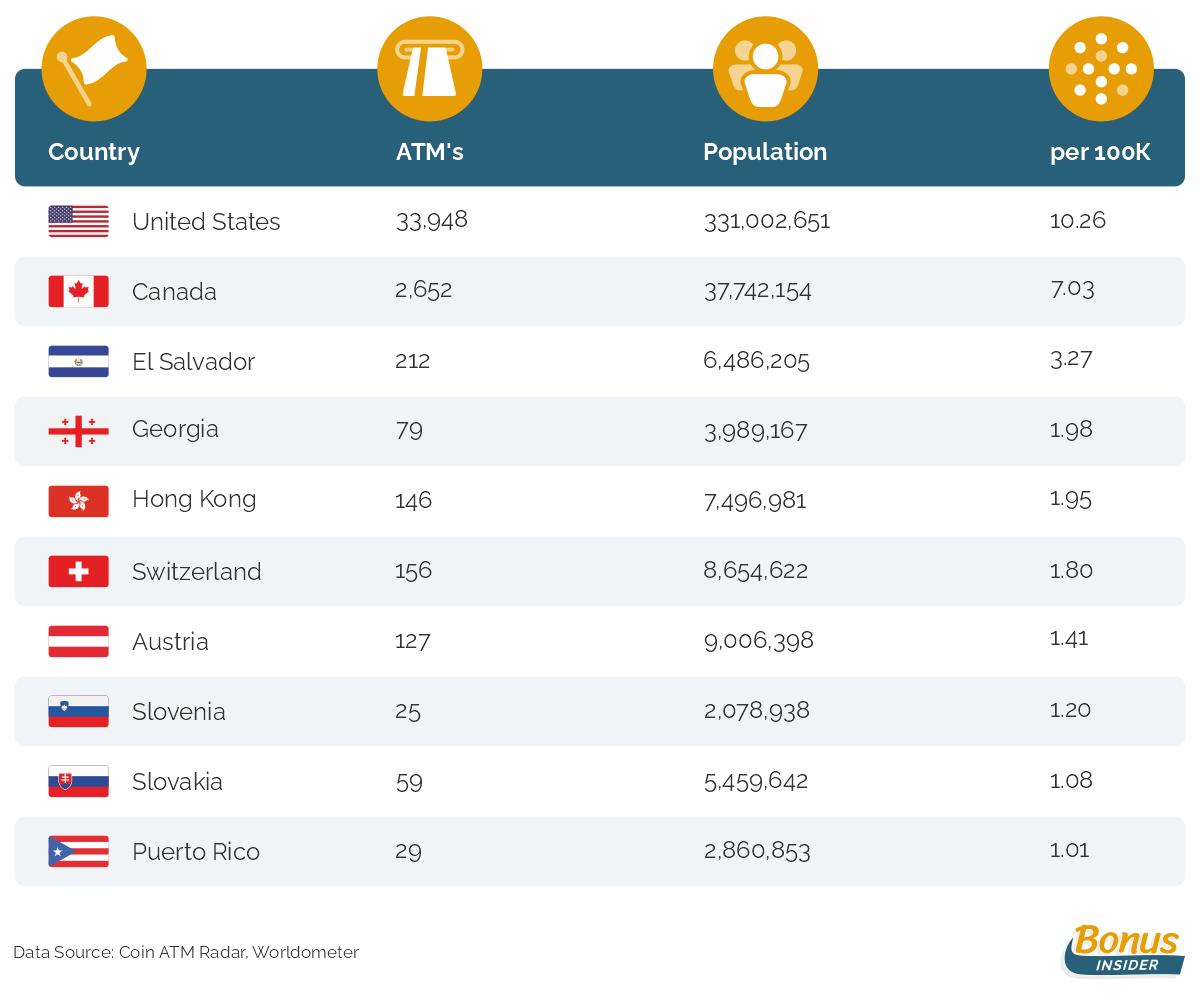
Task: Click the Switzerland flag icon
Action: tap(78, 571)
